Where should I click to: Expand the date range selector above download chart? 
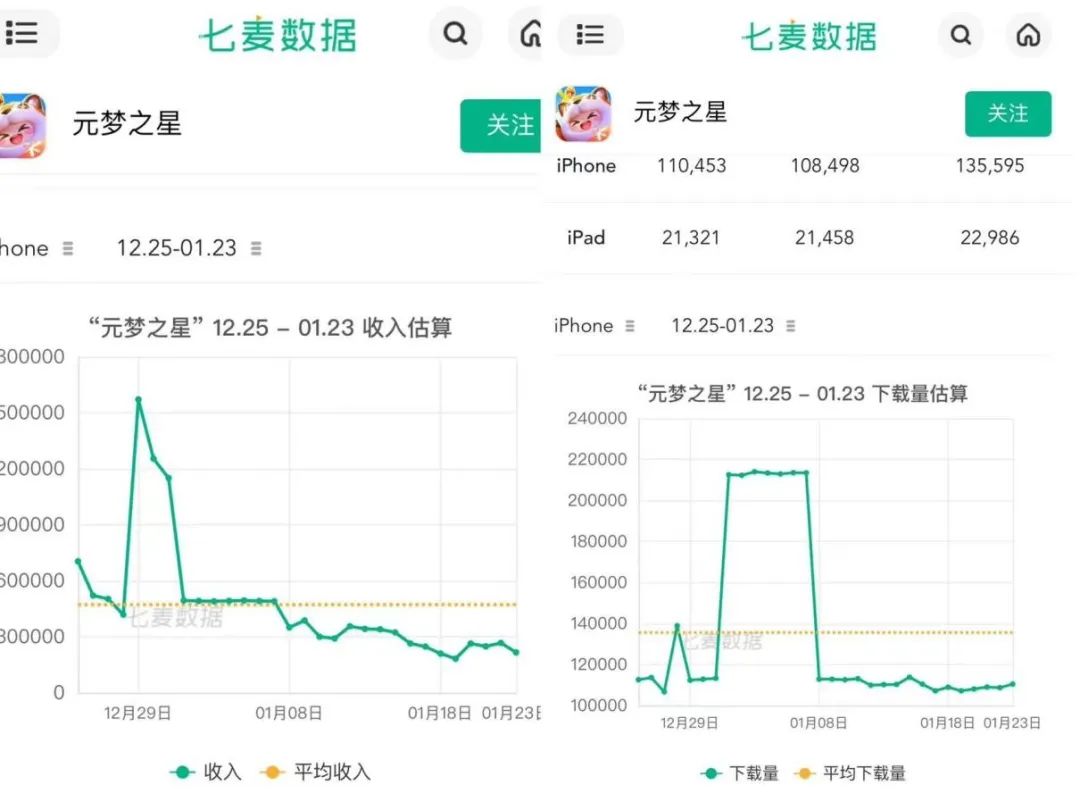733,326
